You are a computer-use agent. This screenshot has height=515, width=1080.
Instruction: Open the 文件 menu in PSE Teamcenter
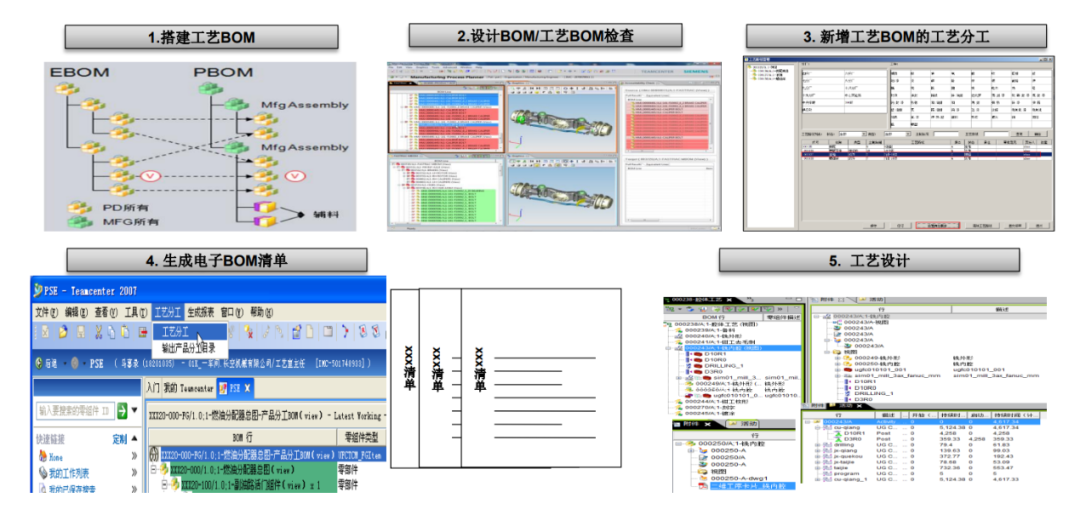tap(47, 312)
